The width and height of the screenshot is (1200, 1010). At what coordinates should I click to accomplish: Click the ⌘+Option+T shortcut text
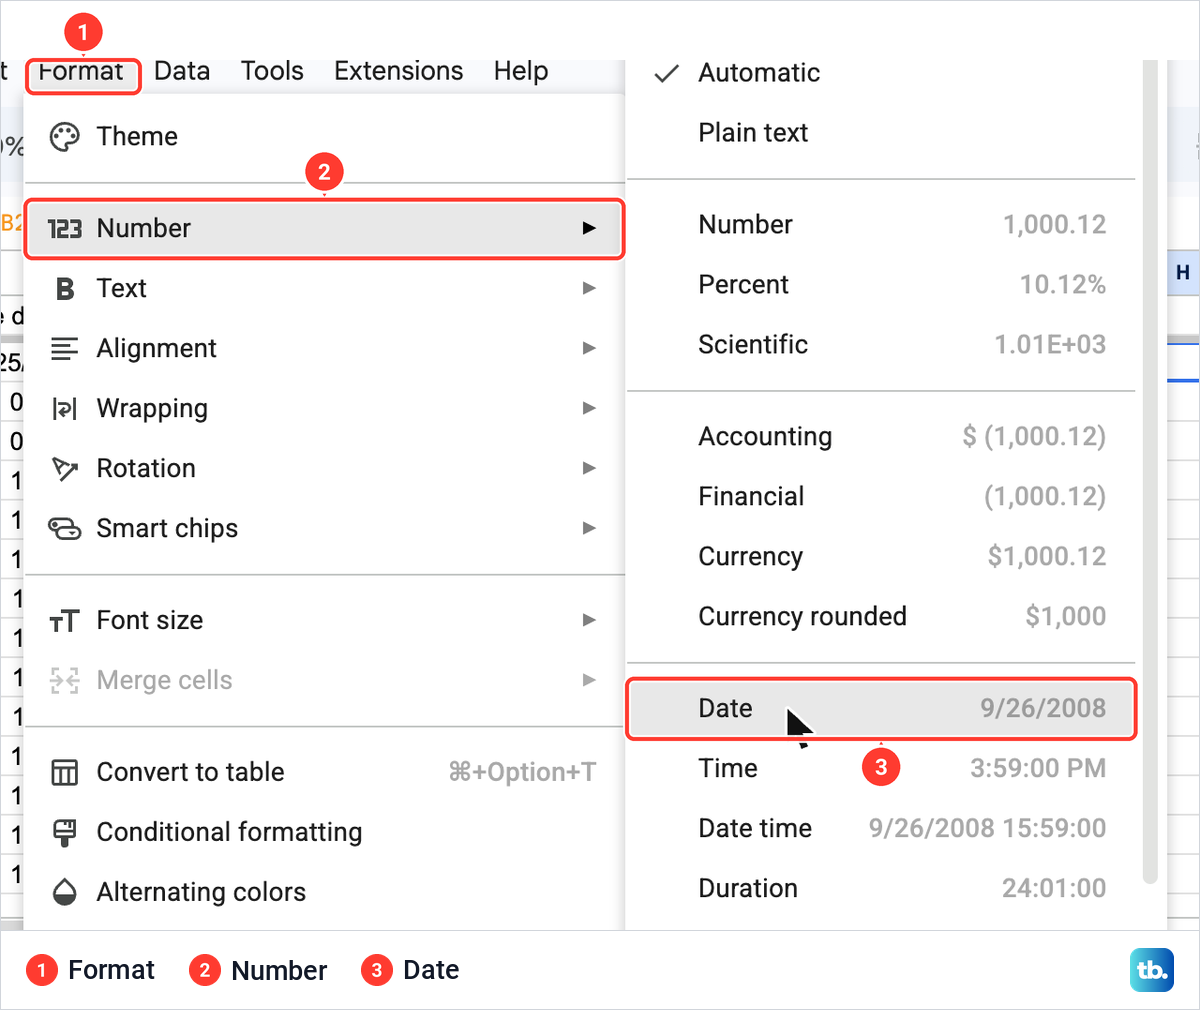522,772
